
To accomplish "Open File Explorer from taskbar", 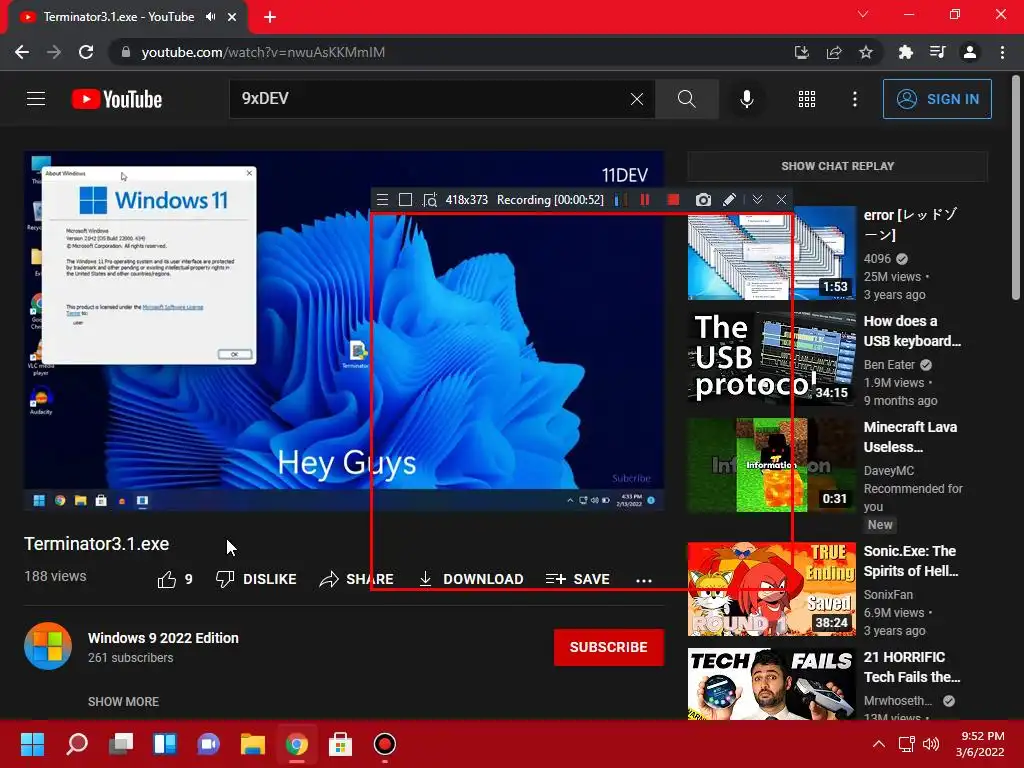I will coord(253,744).
